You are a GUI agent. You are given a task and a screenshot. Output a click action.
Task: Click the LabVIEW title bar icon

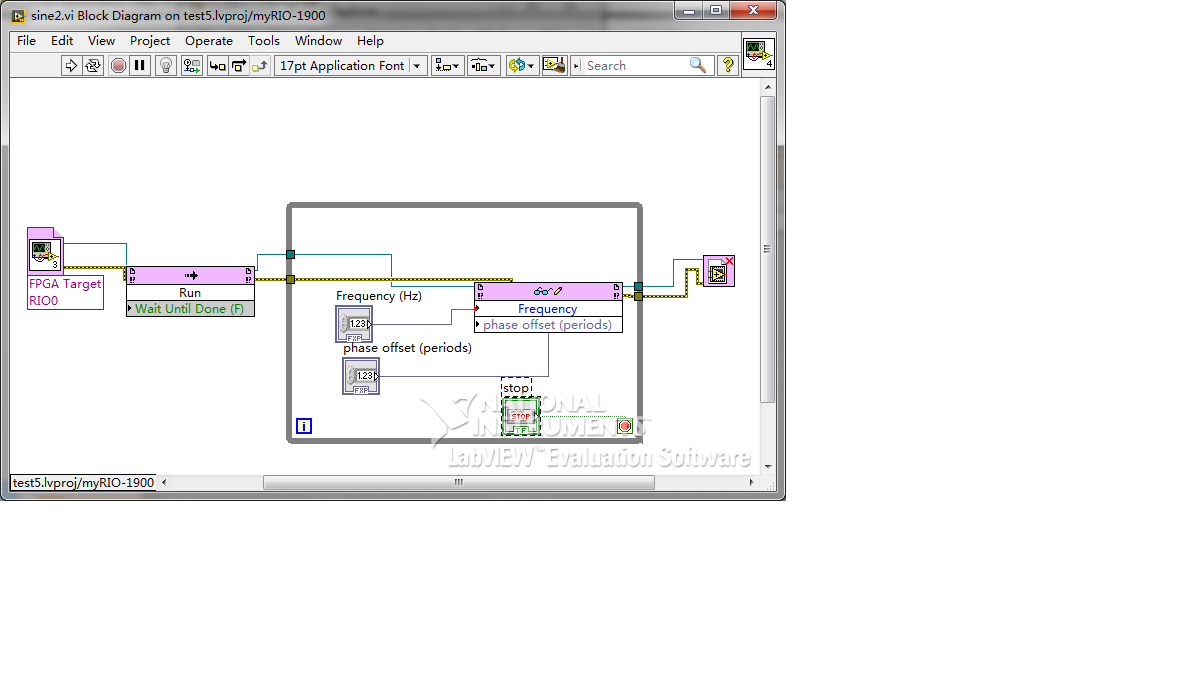tap(18, 15)
